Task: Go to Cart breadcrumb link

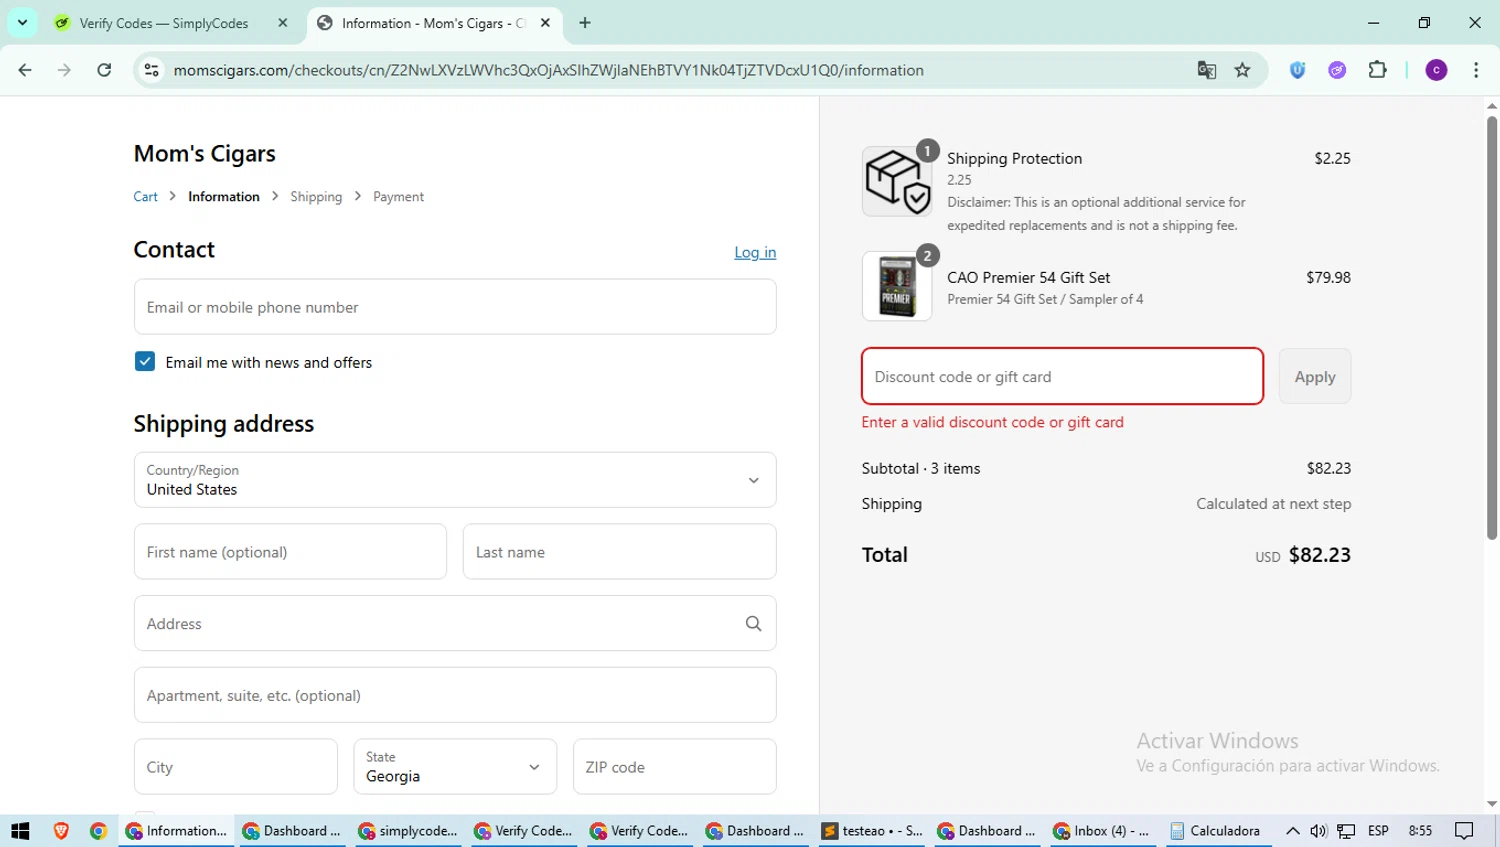Action: (145, 197)
